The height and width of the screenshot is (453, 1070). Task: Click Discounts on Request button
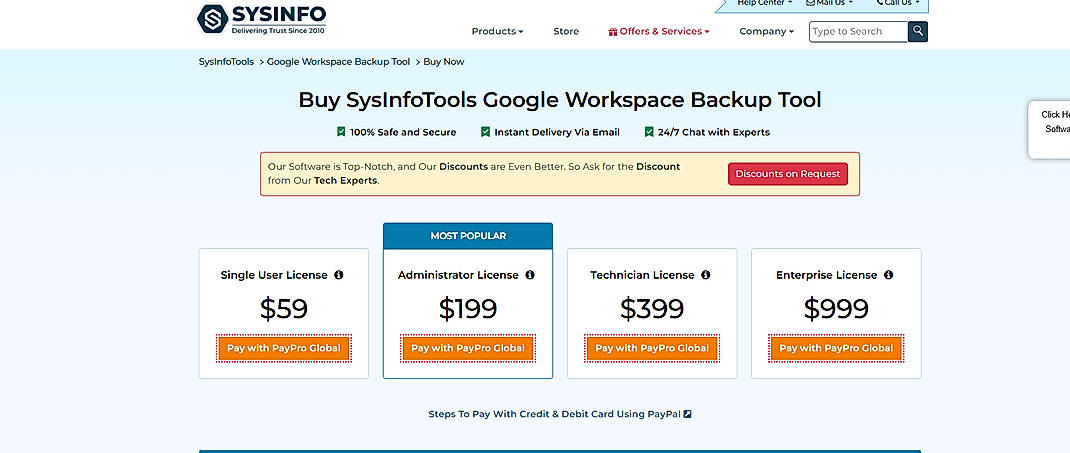(x=787, y=174)
